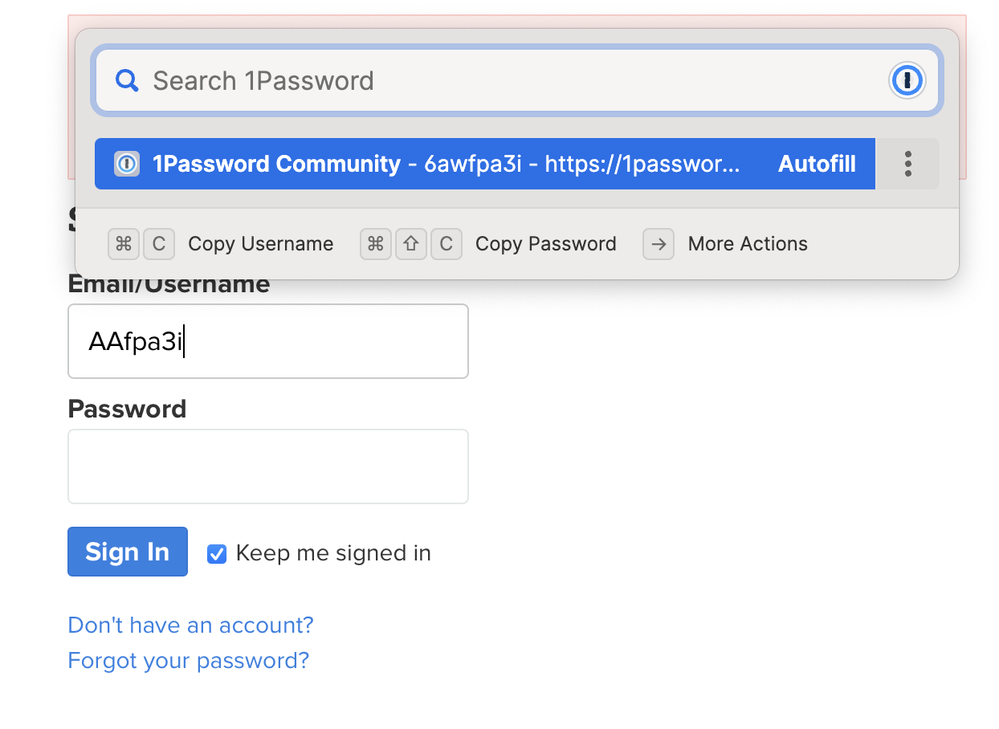Open the three-dot more options menu
This screenshot has height=729, width=999.
click(907, 164)
